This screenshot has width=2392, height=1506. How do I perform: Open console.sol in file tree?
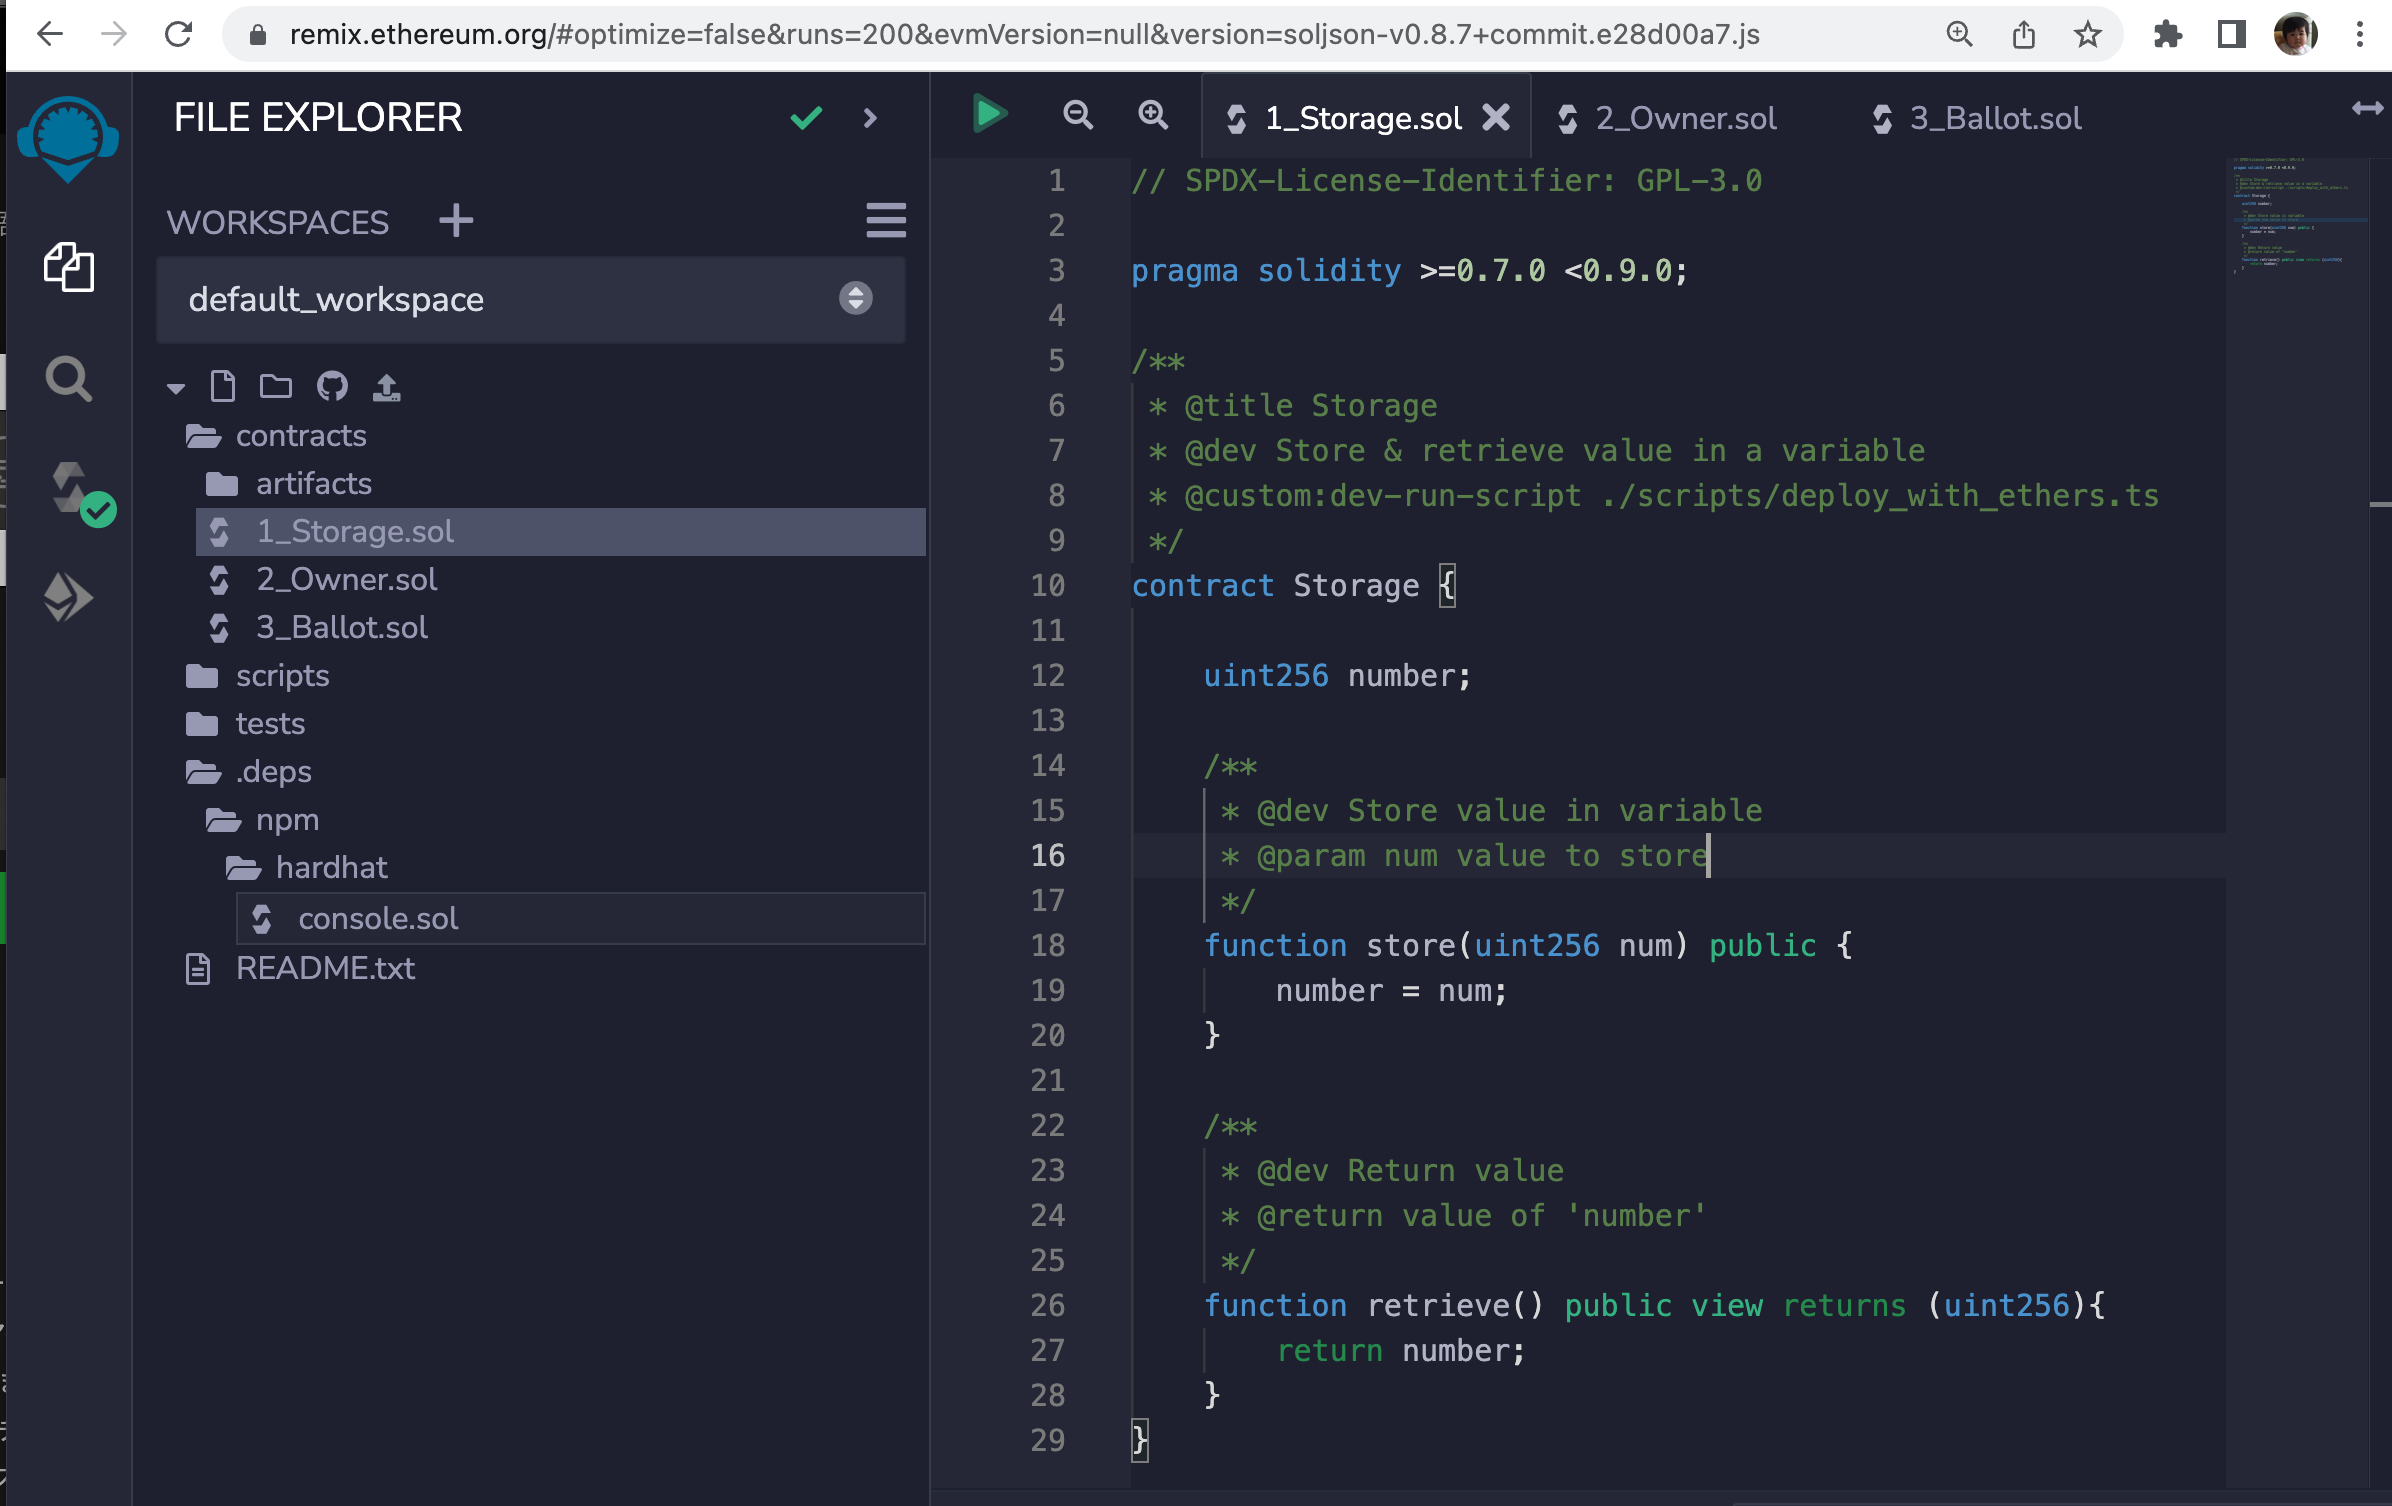point(580,919)
